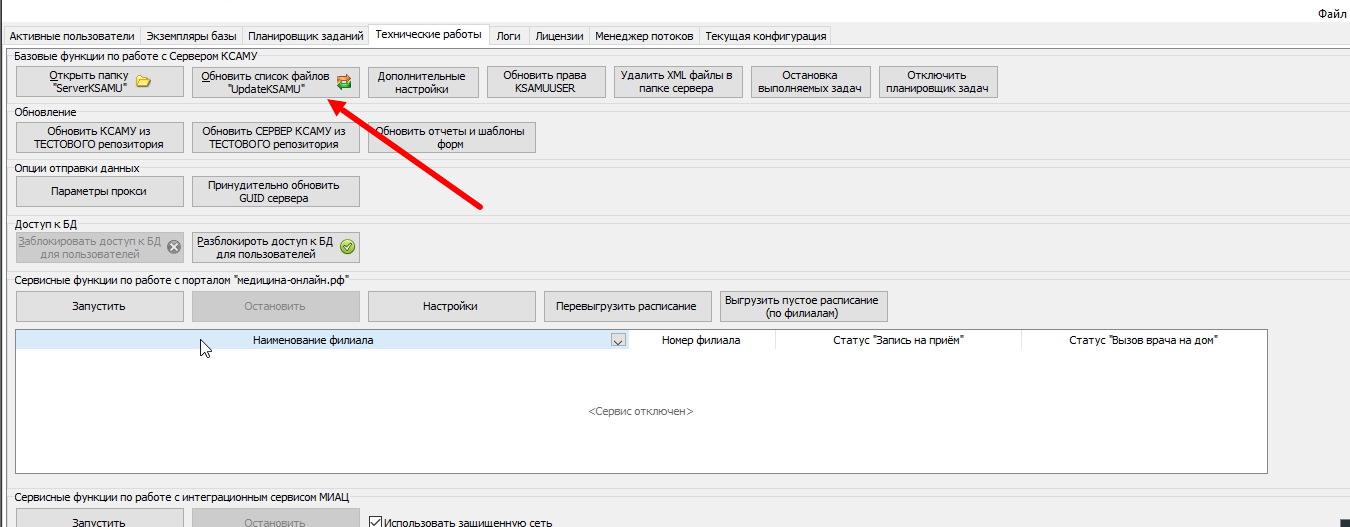Switch to "Лицензии" tab

pyautogui.click(x=559, y=36)
